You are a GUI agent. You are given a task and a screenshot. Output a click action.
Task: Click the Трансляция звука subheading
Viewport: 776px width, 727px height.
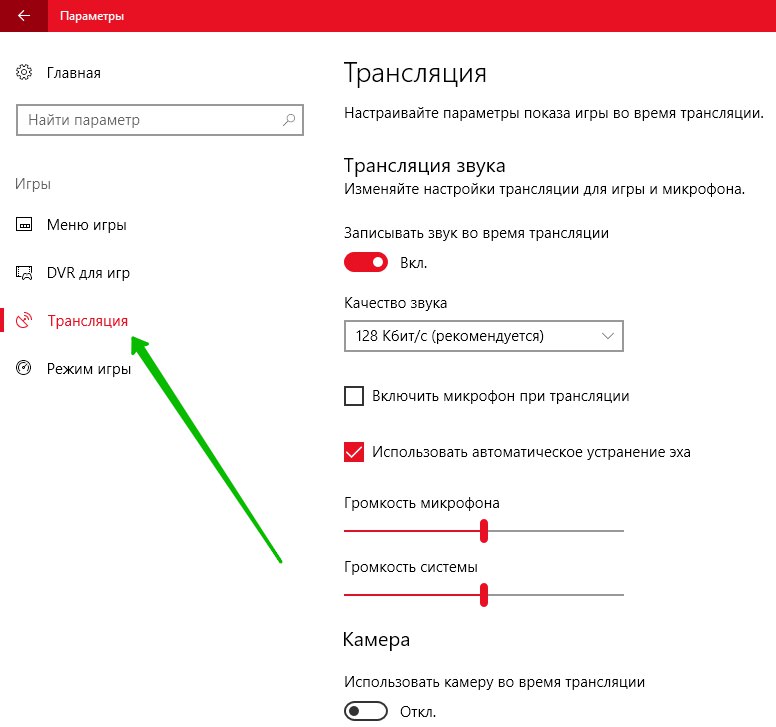tap(424, 165)
